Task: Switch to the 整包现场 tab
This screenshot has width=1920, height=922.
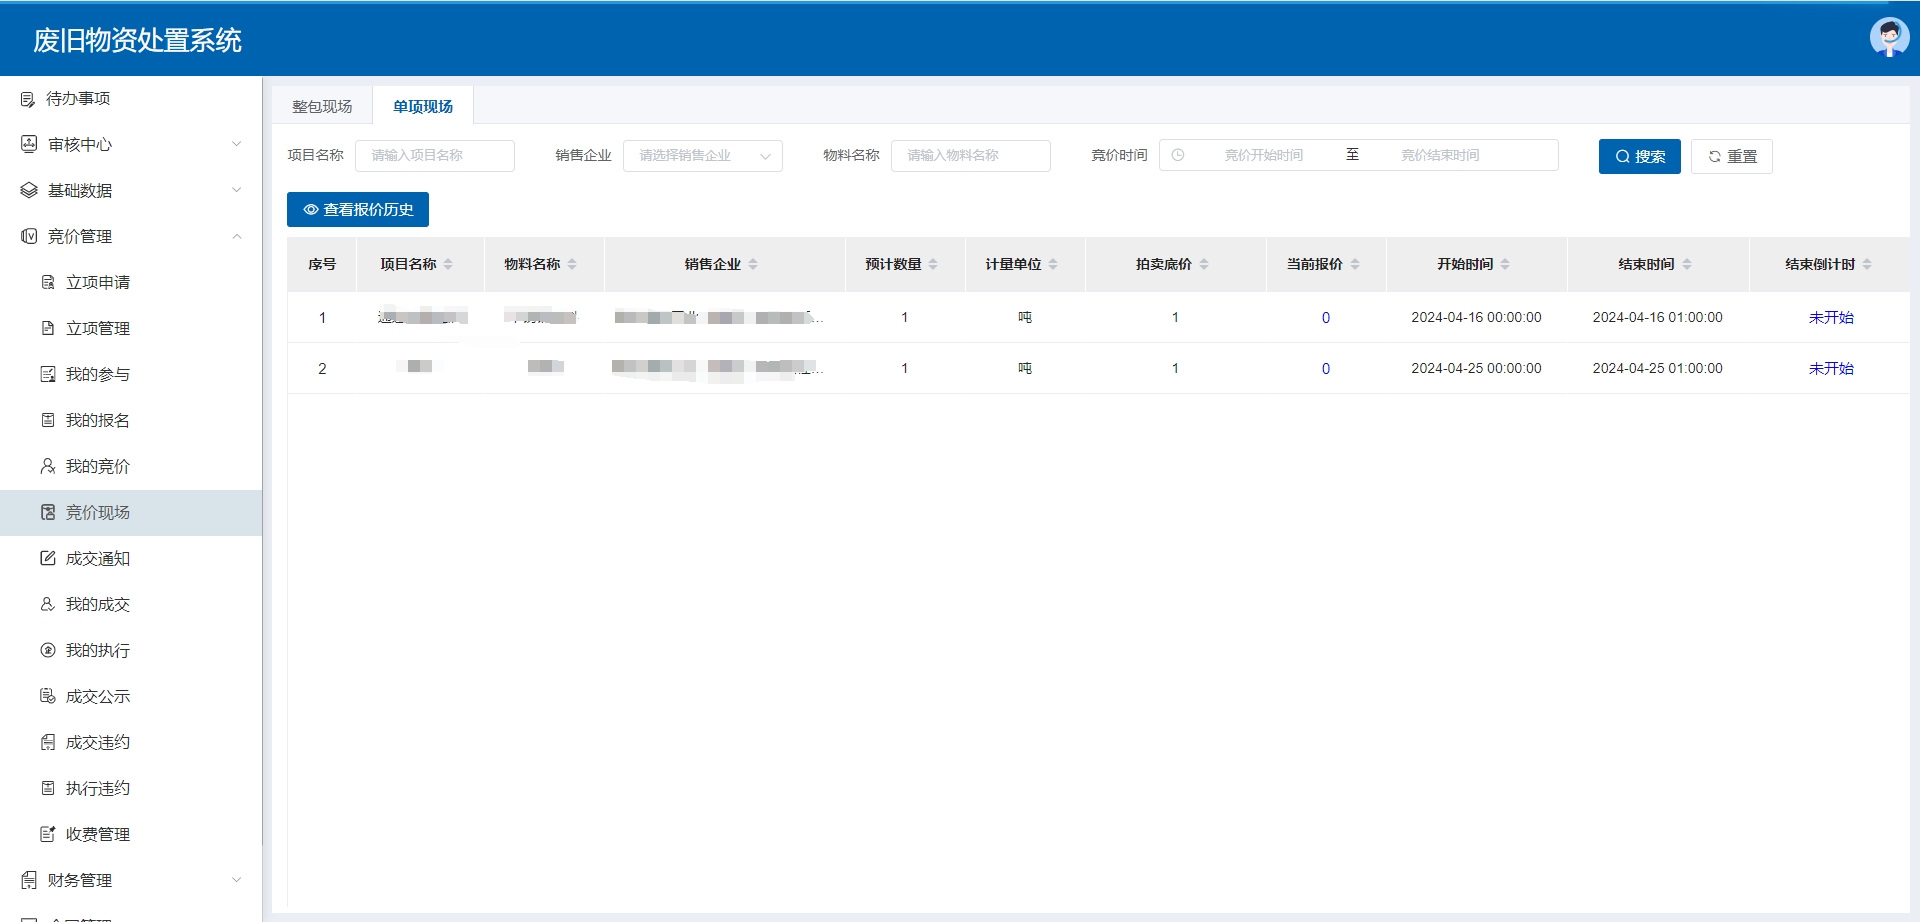Action: [322, 106]
